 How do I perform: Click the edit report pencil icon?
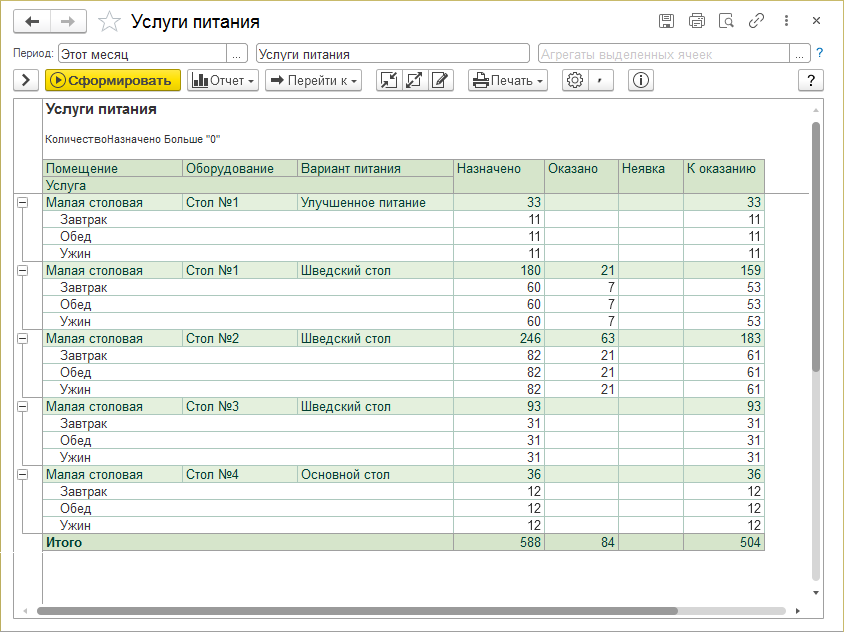point(441,80)
